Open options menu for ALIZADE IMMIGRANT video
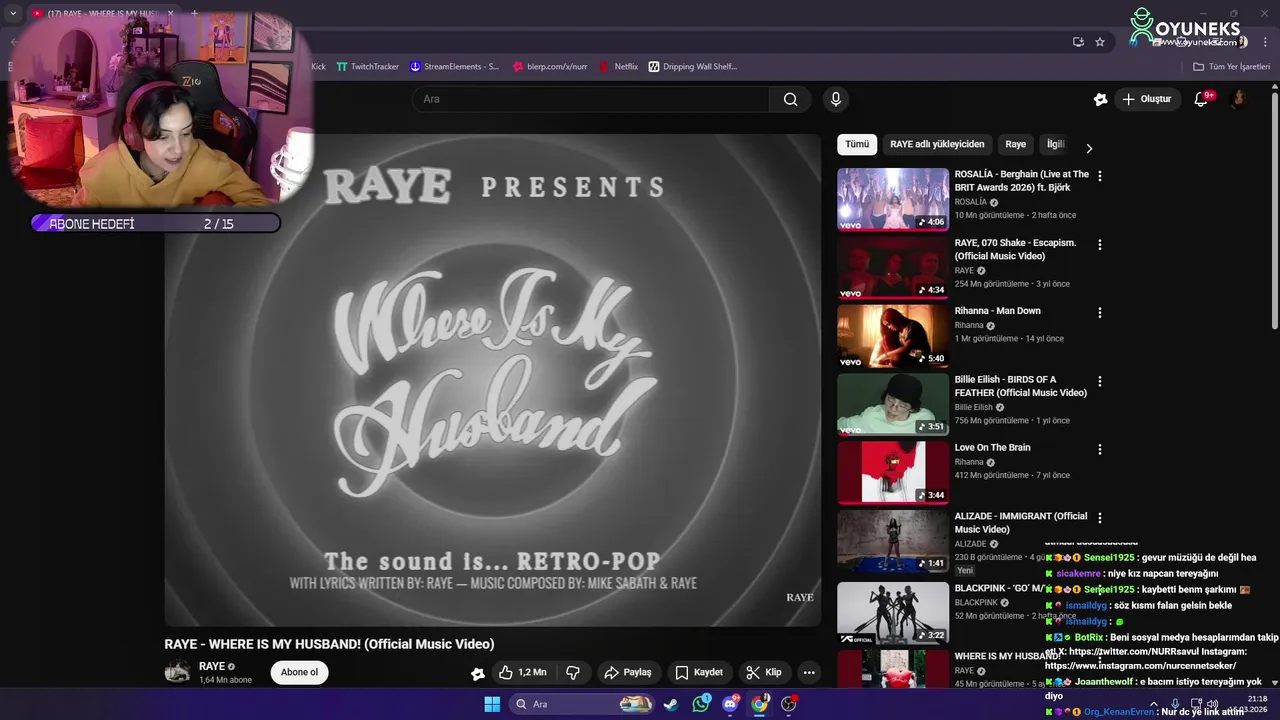The width and height of the screenshot is (1280, 720). click(x=1100, y=518)
